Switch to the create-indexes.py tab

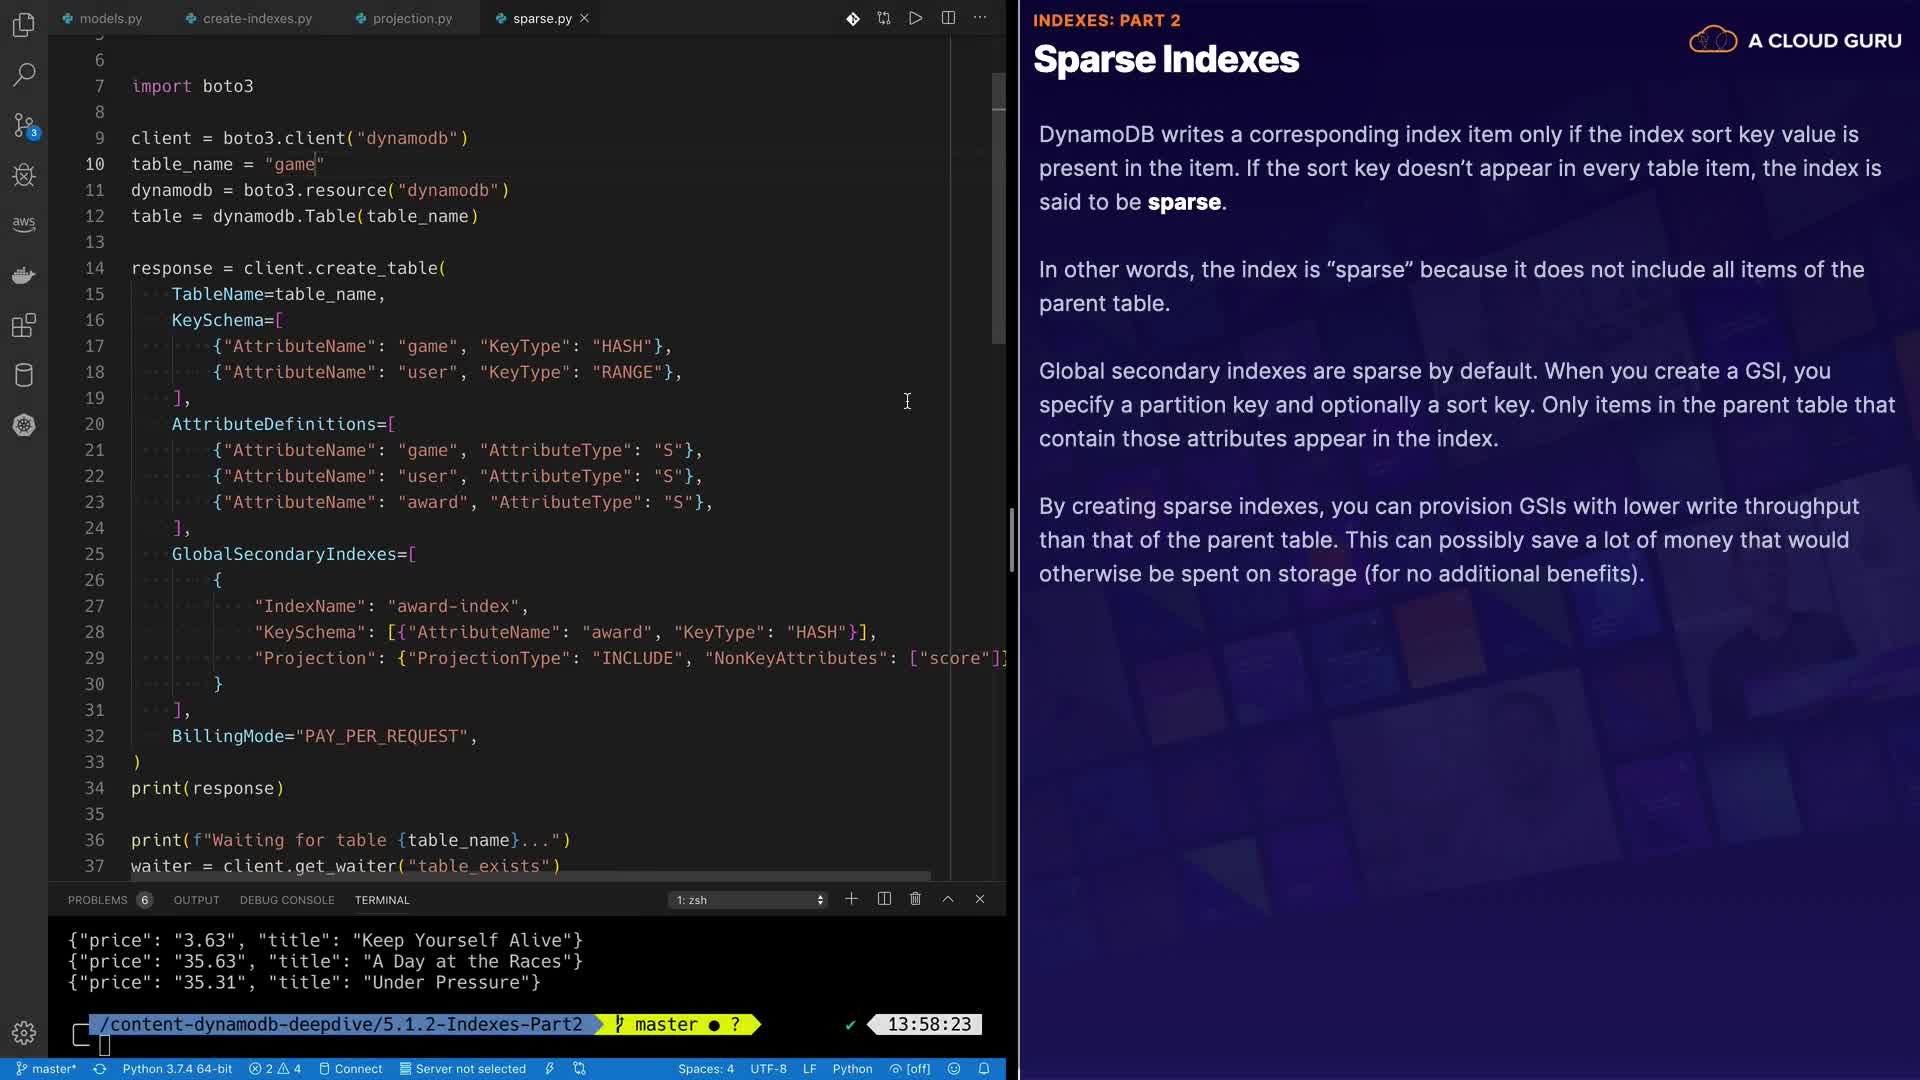pyautogui.click(x=257, y=18)
